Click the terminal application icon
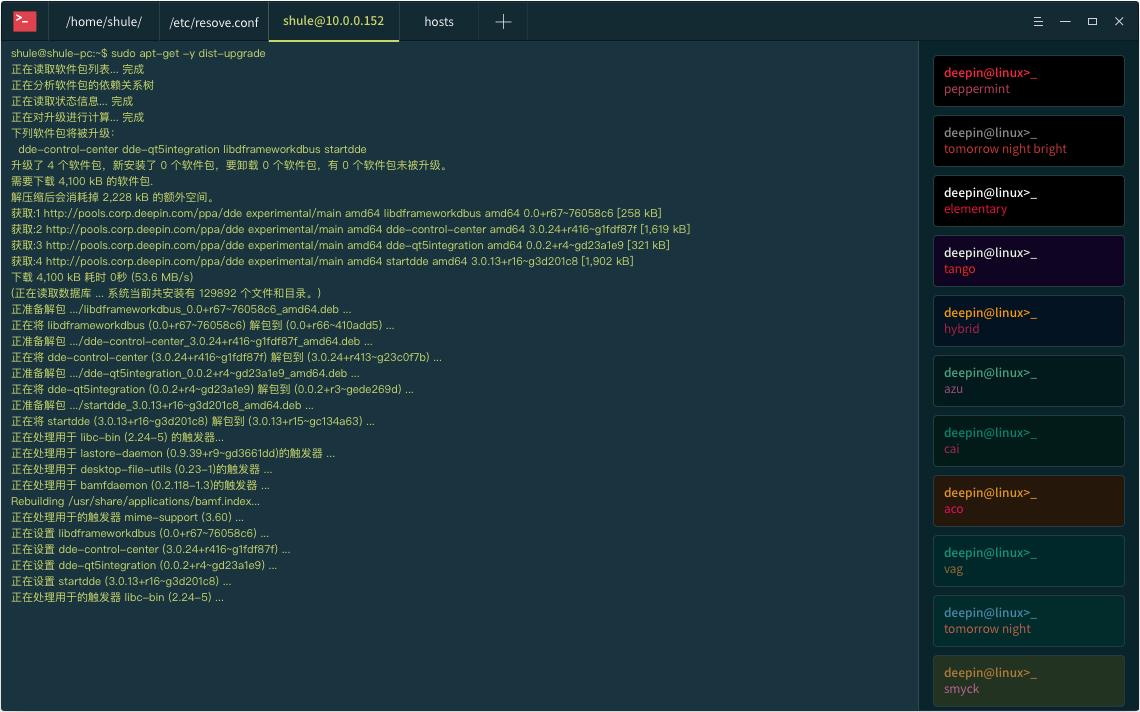 click(24, 21)
